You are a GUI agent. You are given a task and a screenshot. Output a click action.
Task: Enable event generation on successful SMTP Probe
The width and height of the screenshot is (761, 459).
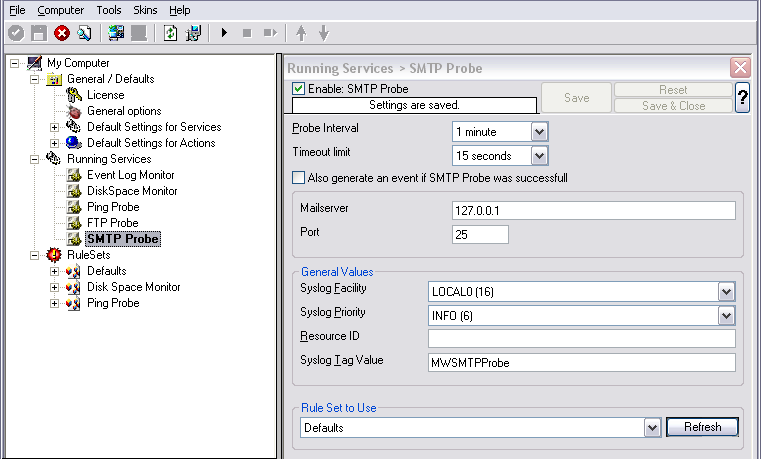tap(298, 178)
